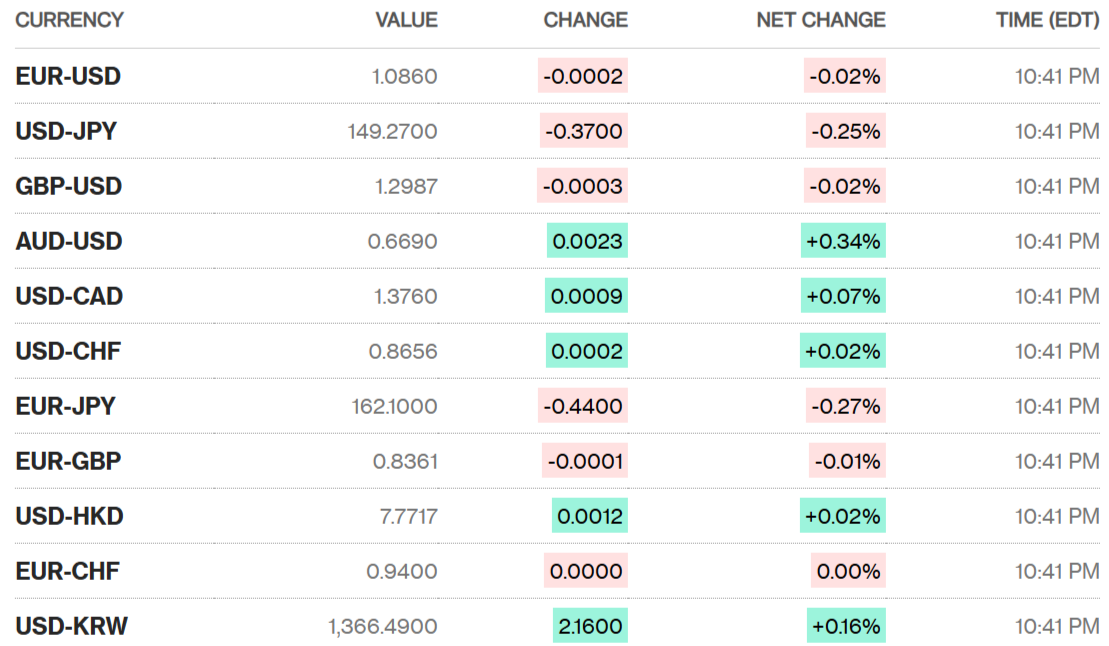
Task: Open the EUR-USD currency pair link
Action: pos(68,76)
